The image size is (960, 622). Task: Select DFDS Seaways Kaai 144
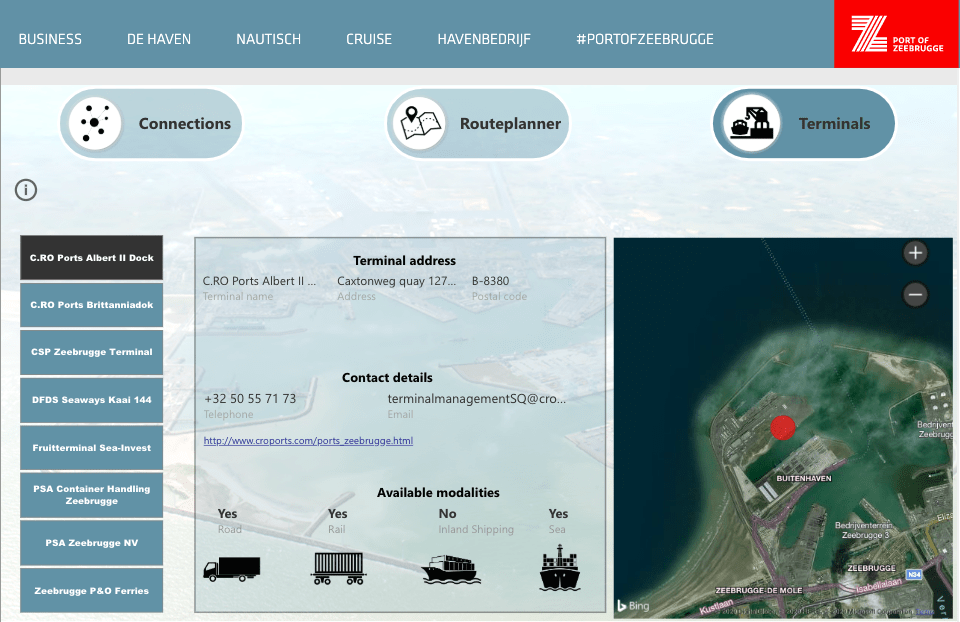(92, 400)
